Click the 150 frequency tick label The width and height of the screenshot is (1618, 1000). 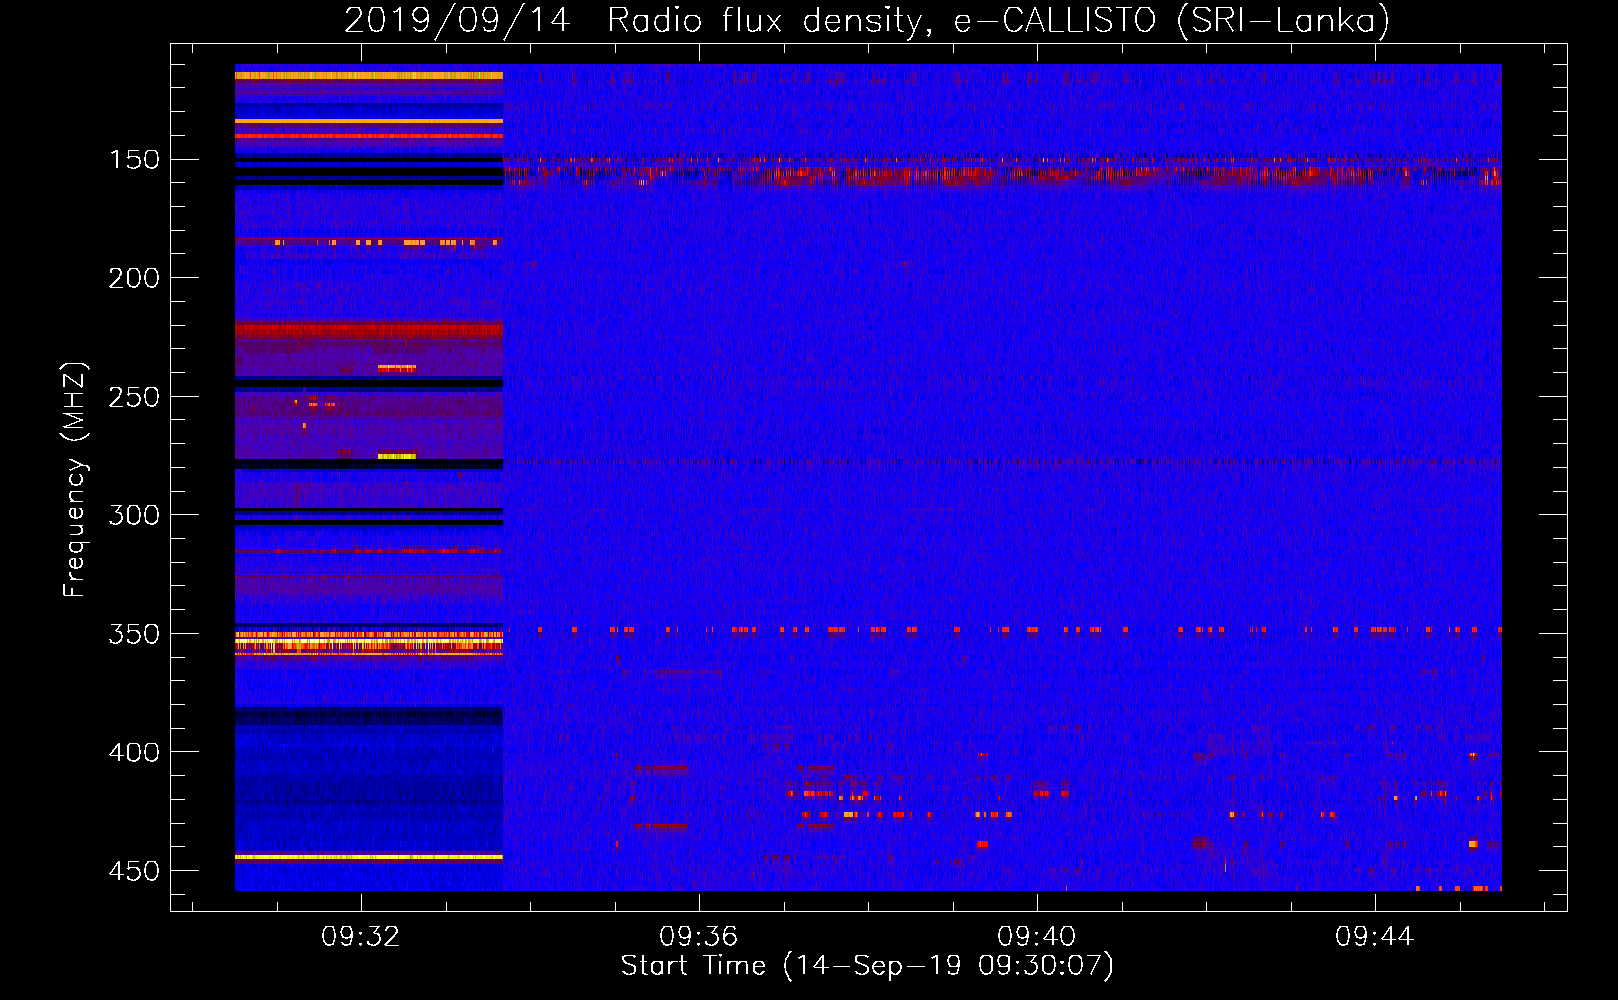[x=134, y=160]
